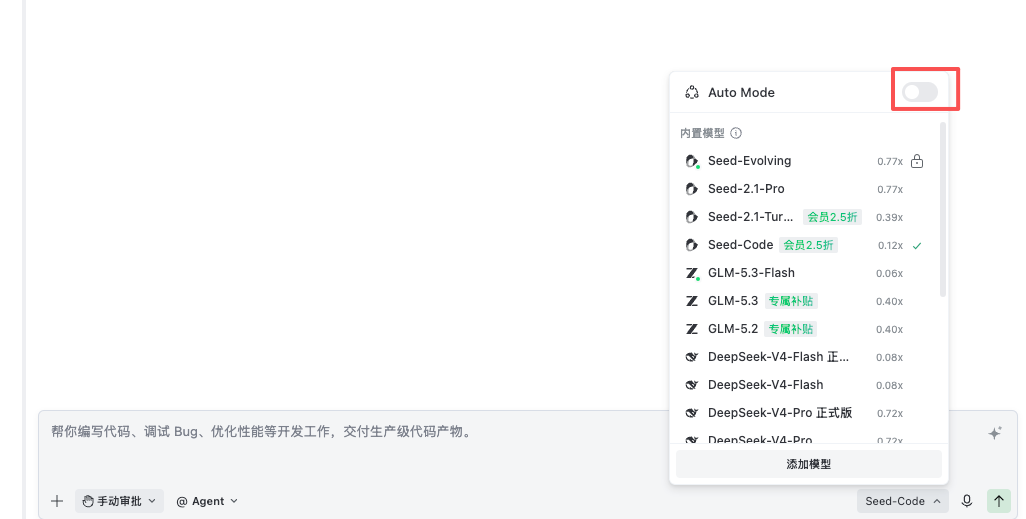
Task: Click the 0.77x multiplier on Seed-2.1-Pro
Action: 890,190
